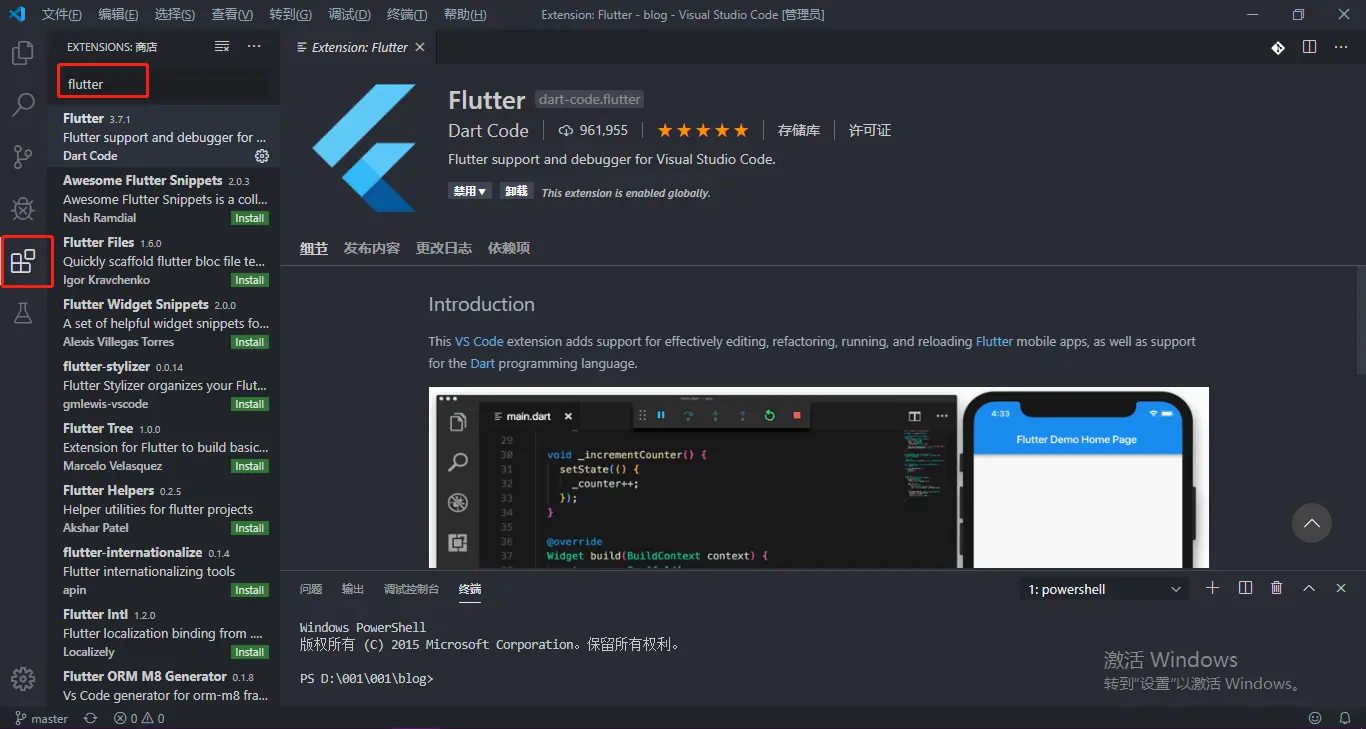The image size is (1366, 729).
Task: Click the notifications bell in the status bar
Action: [1345, 717]
